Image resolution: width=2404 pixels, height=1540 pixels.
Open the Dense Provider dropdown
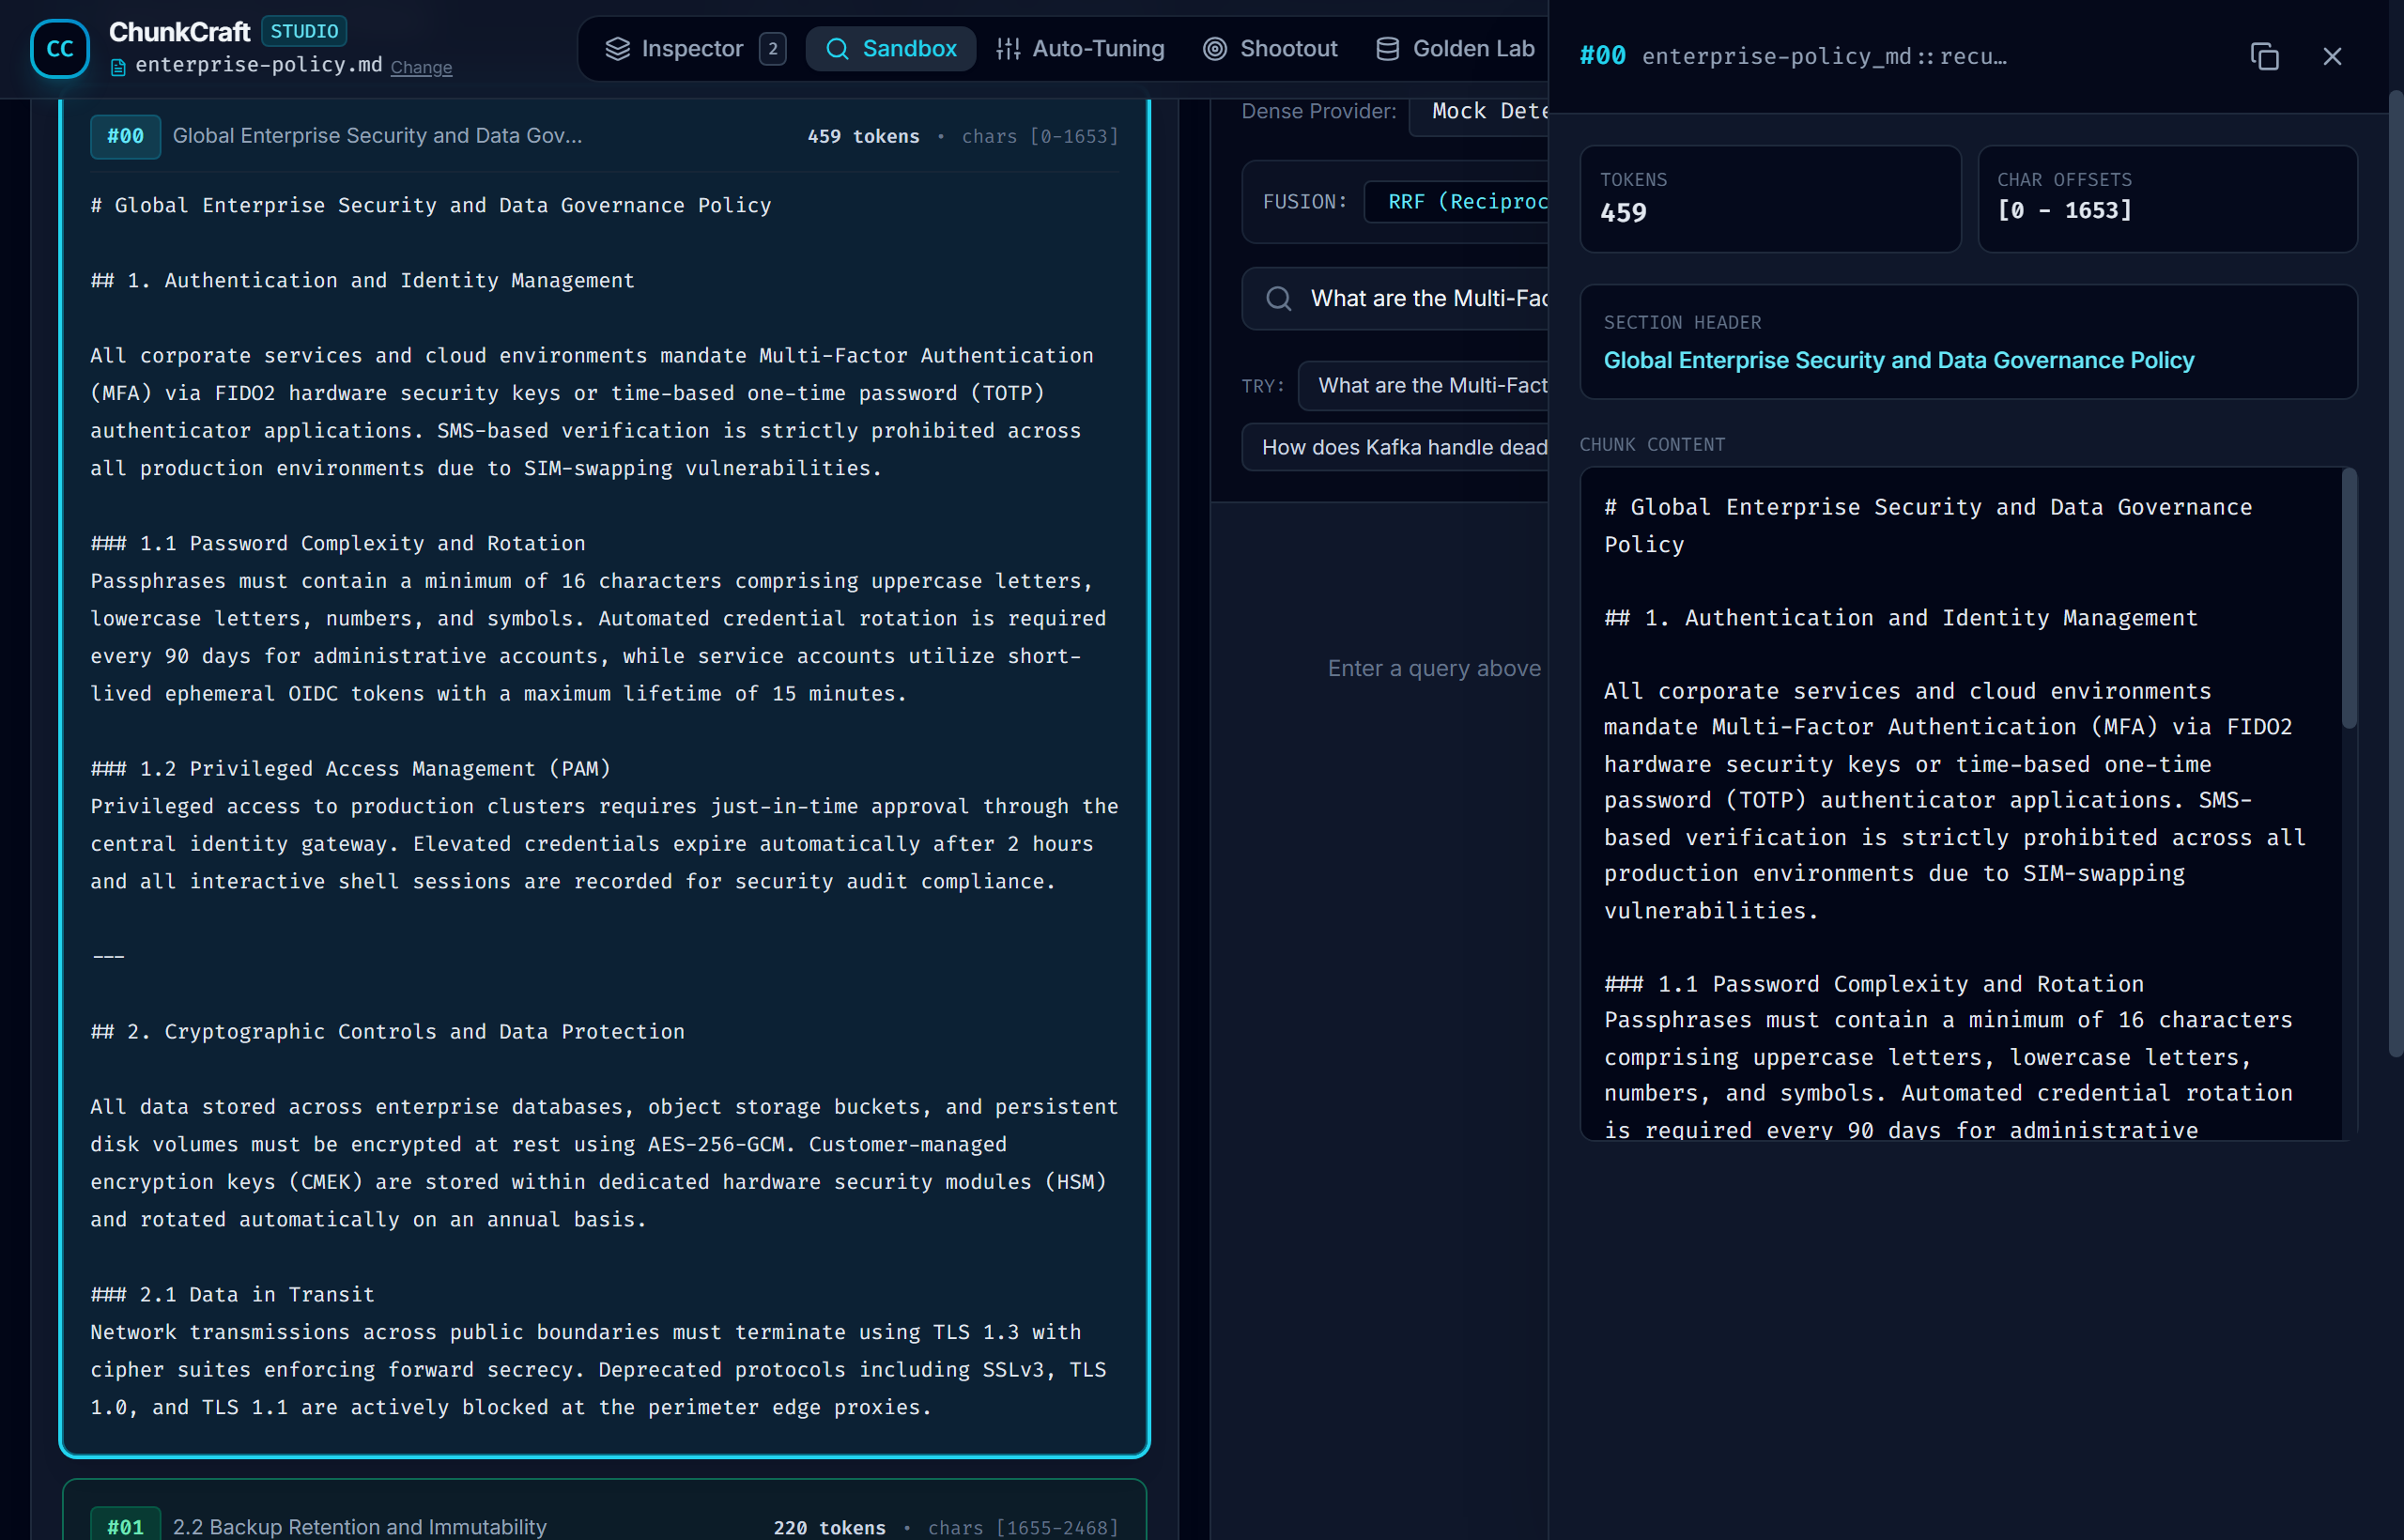(1480, 111)
